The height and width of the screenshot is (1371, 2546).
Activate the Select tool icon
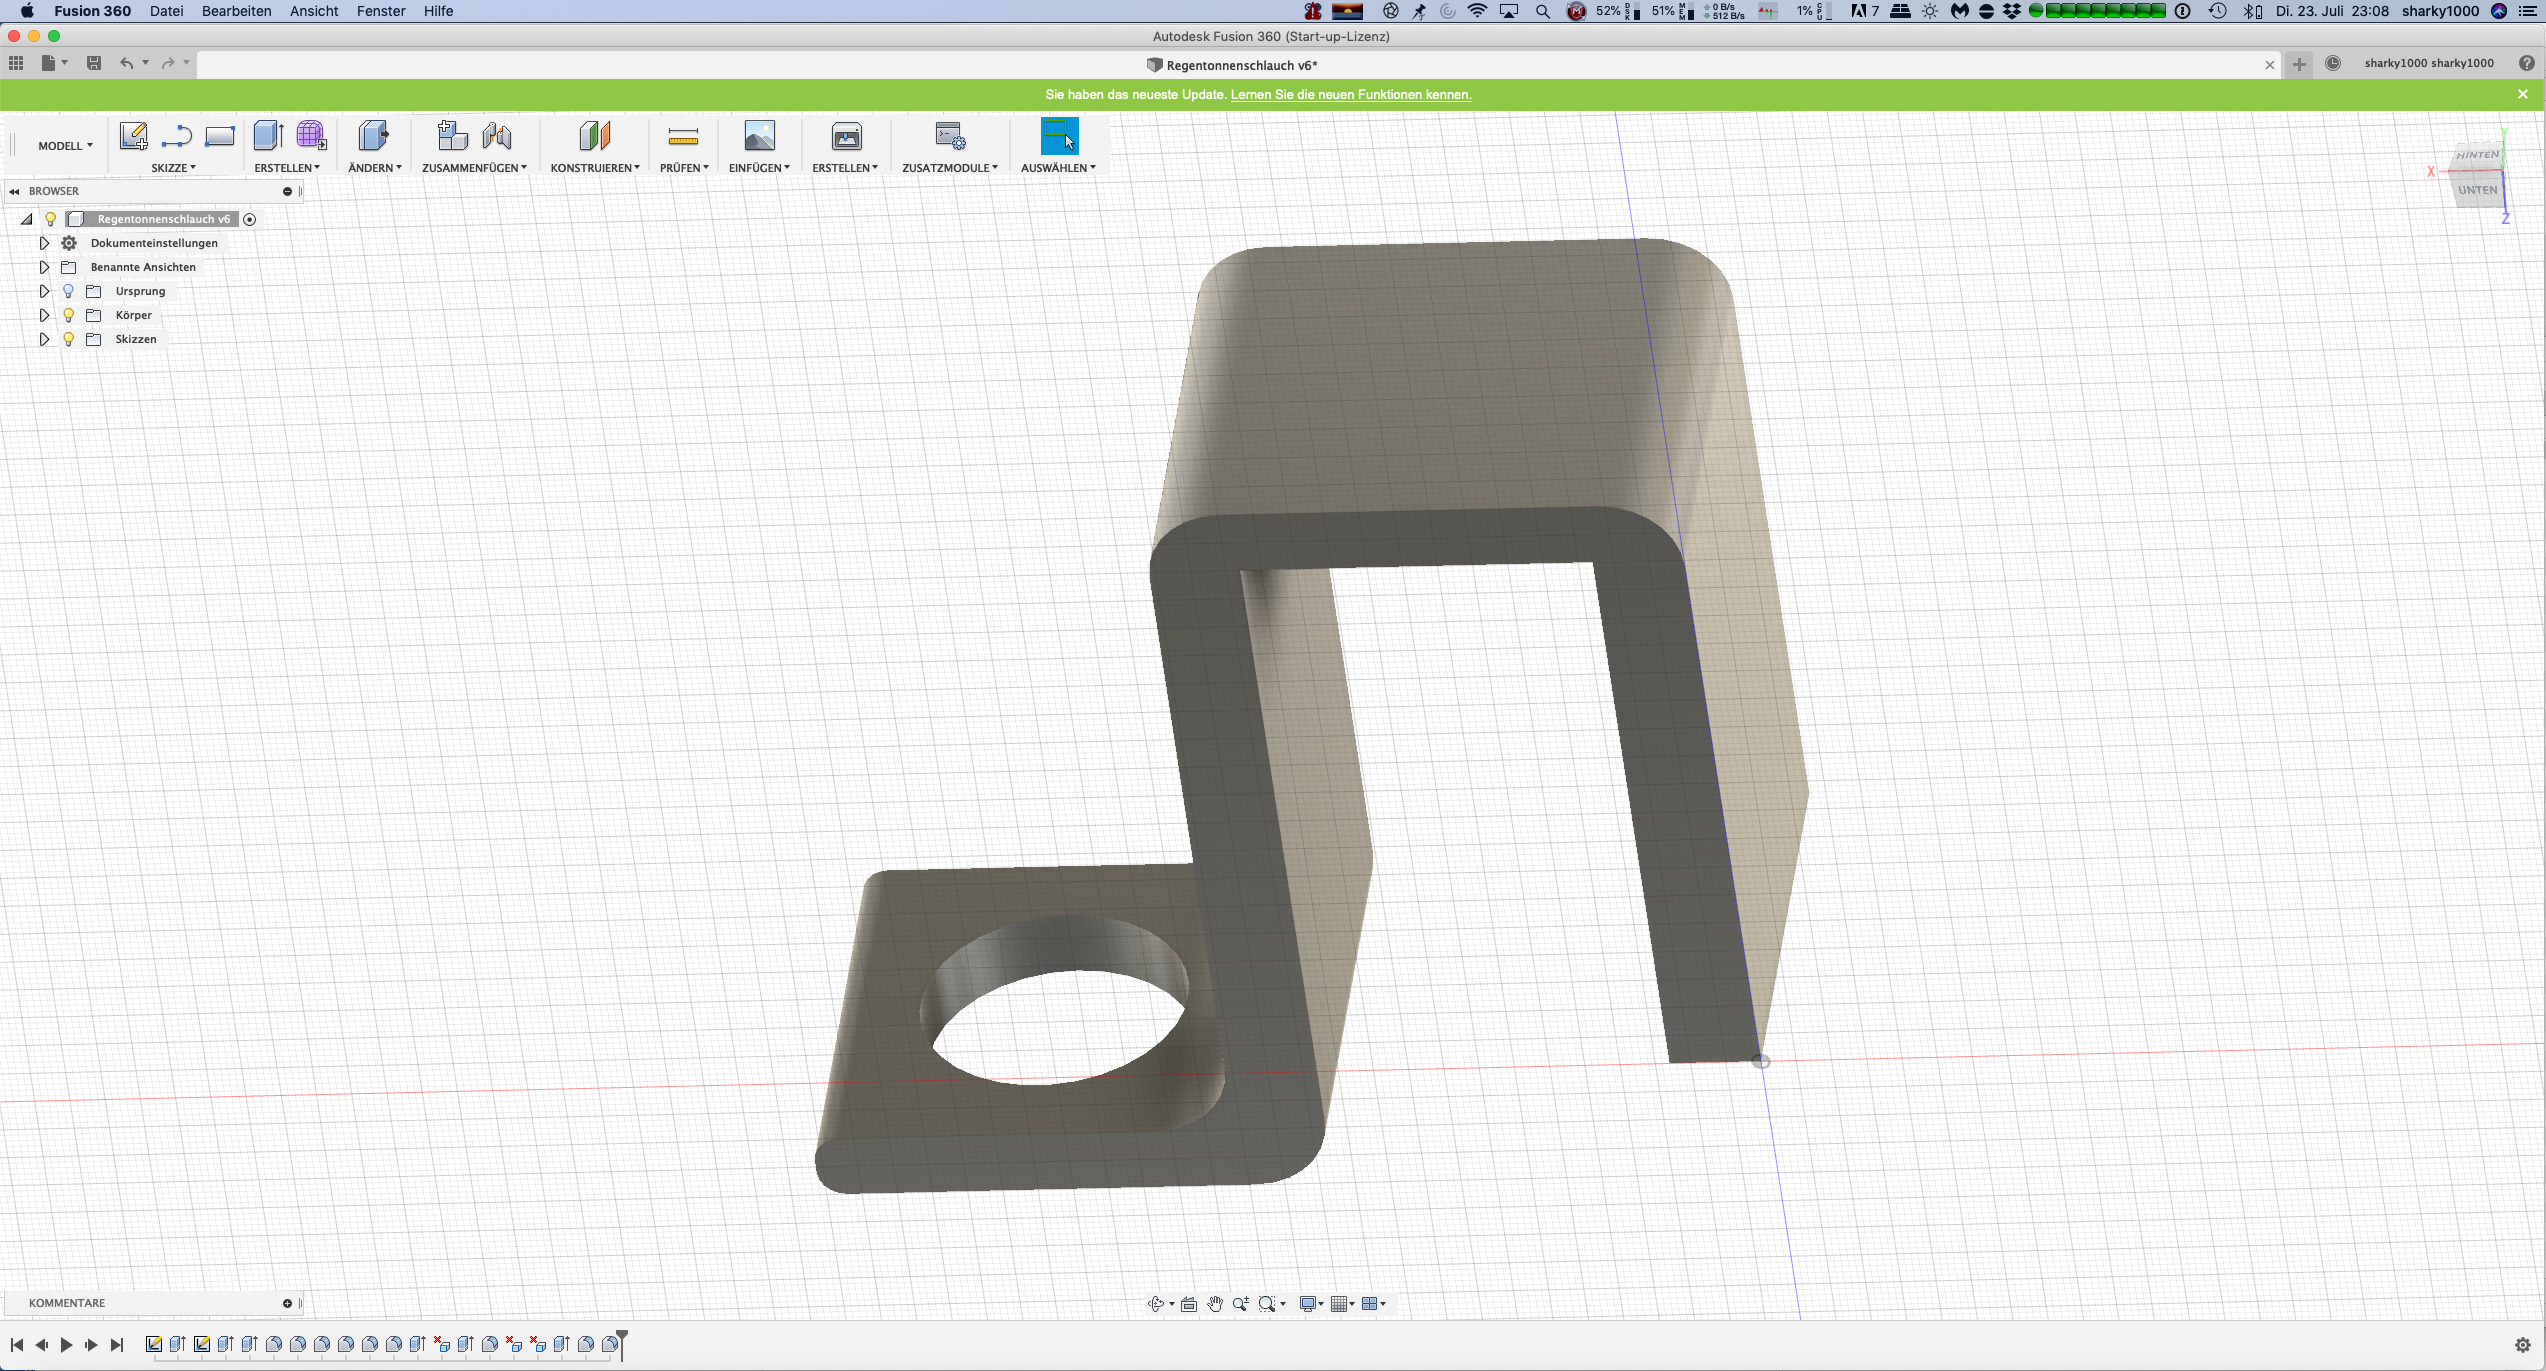[1059, 135]
